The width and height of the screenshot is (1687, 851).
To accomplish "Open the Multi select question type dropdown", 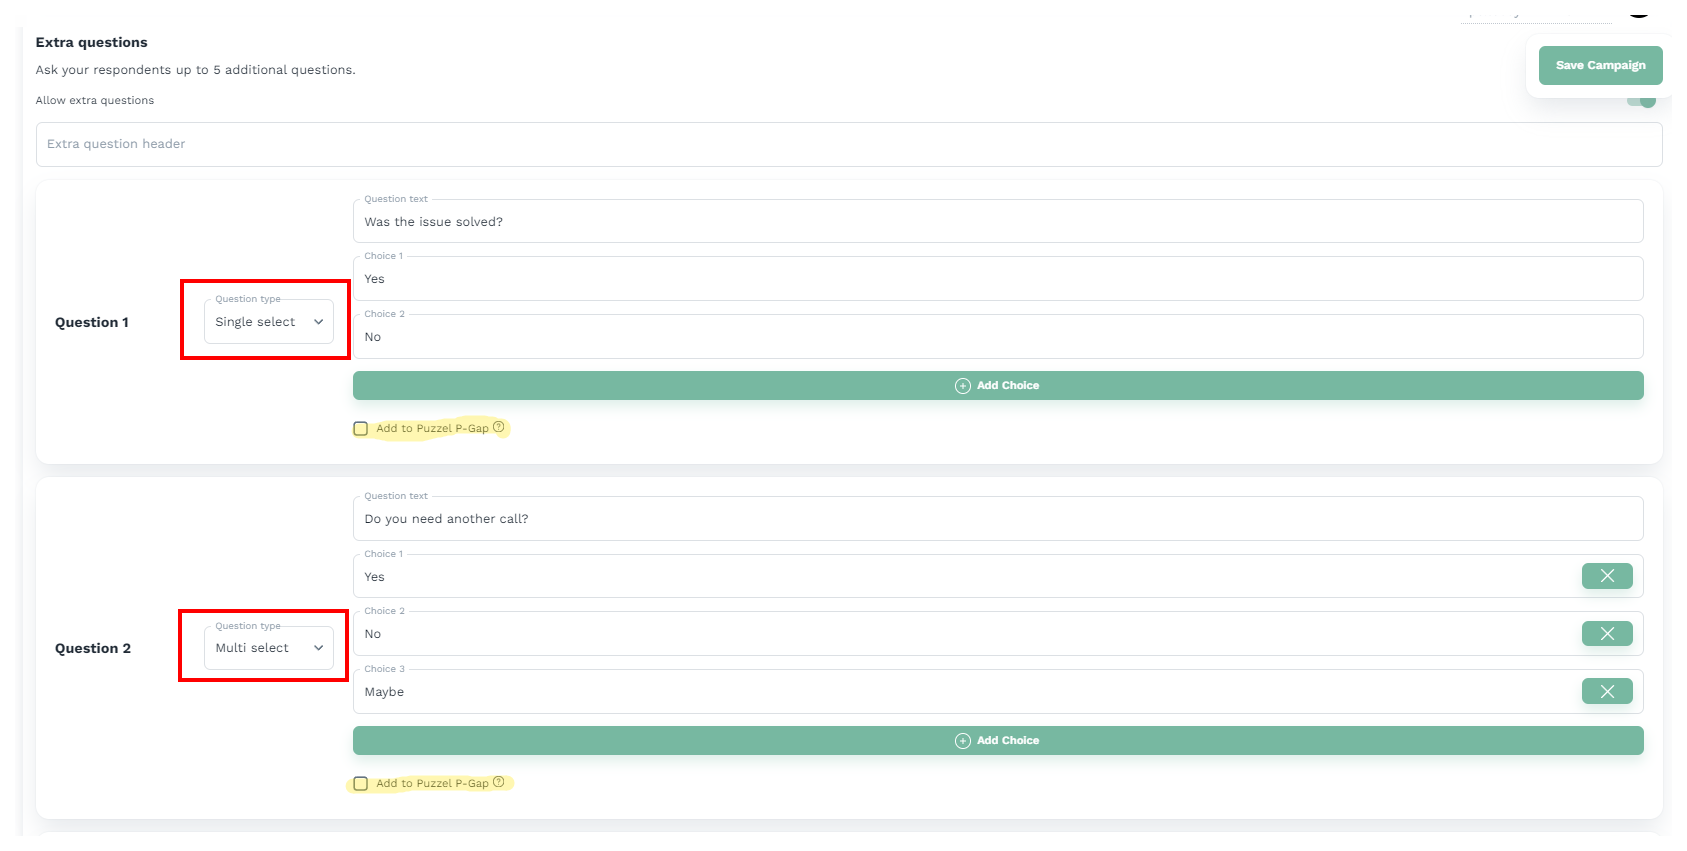I will (269, 648).
